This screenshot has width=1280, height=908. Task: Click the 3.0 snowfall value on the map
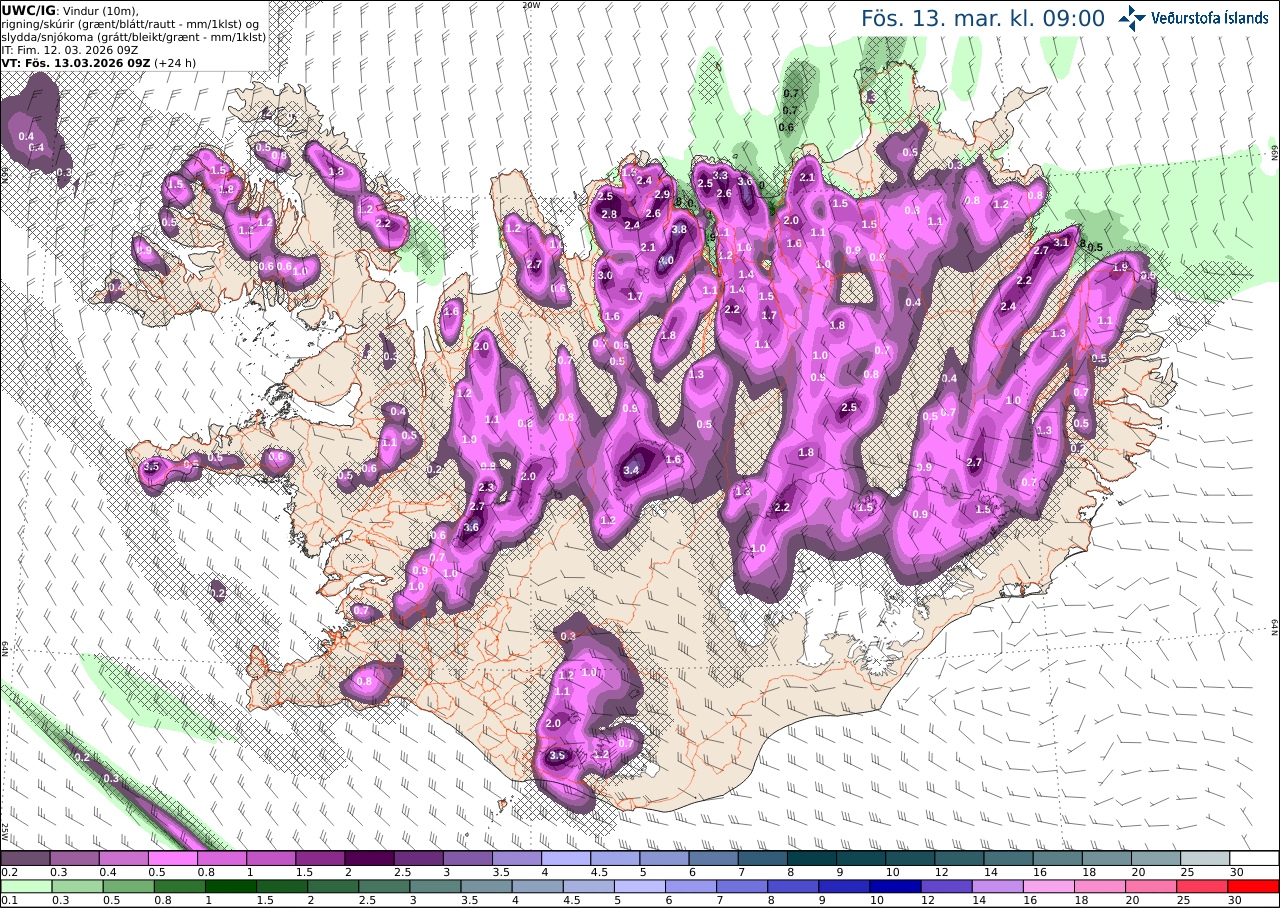coord(605,275)
